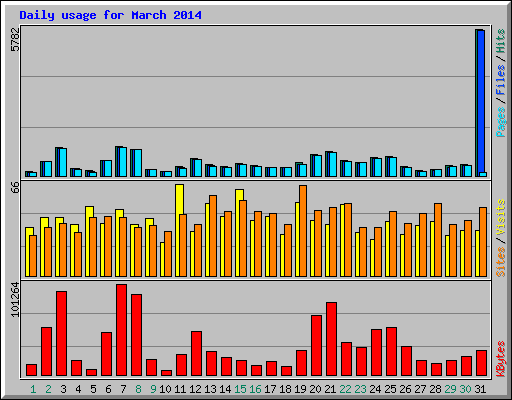This screenshot has height=400, width=512.
Task: Click day 18 on the x-axis
Action: coord(285,389)
